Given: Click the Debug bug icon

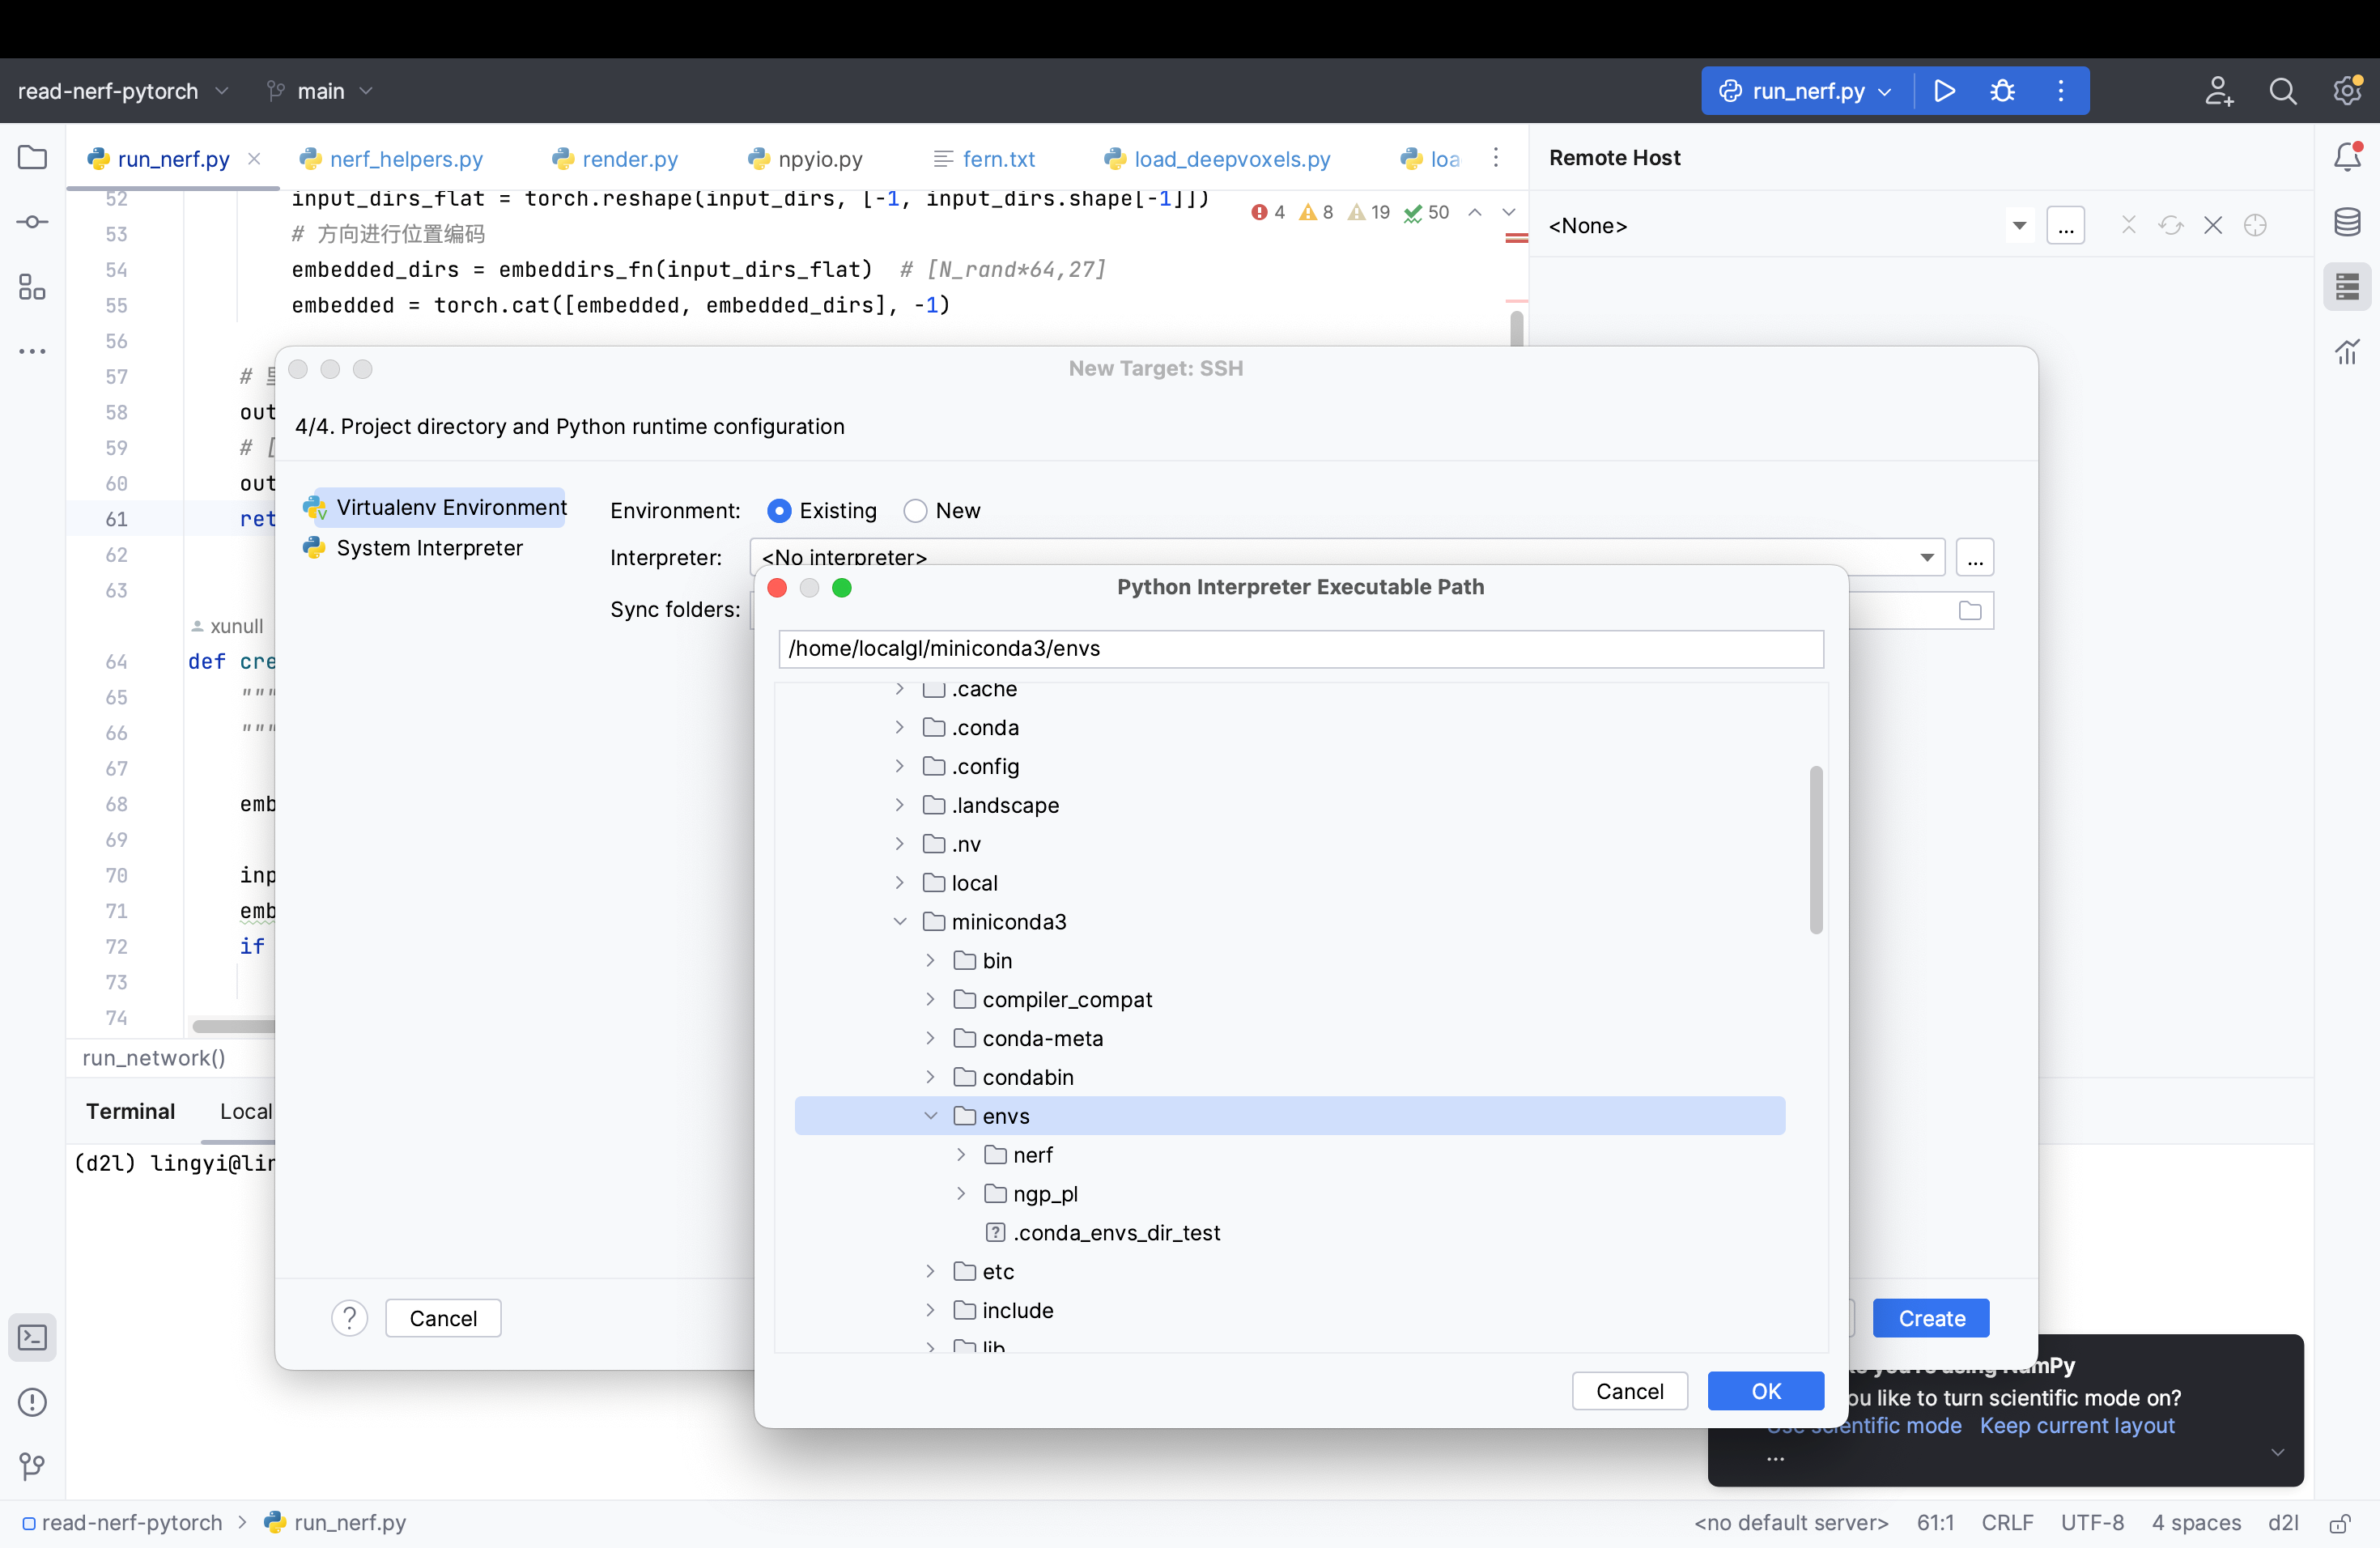Looking at the screenshot, I should coord(2002,91).
